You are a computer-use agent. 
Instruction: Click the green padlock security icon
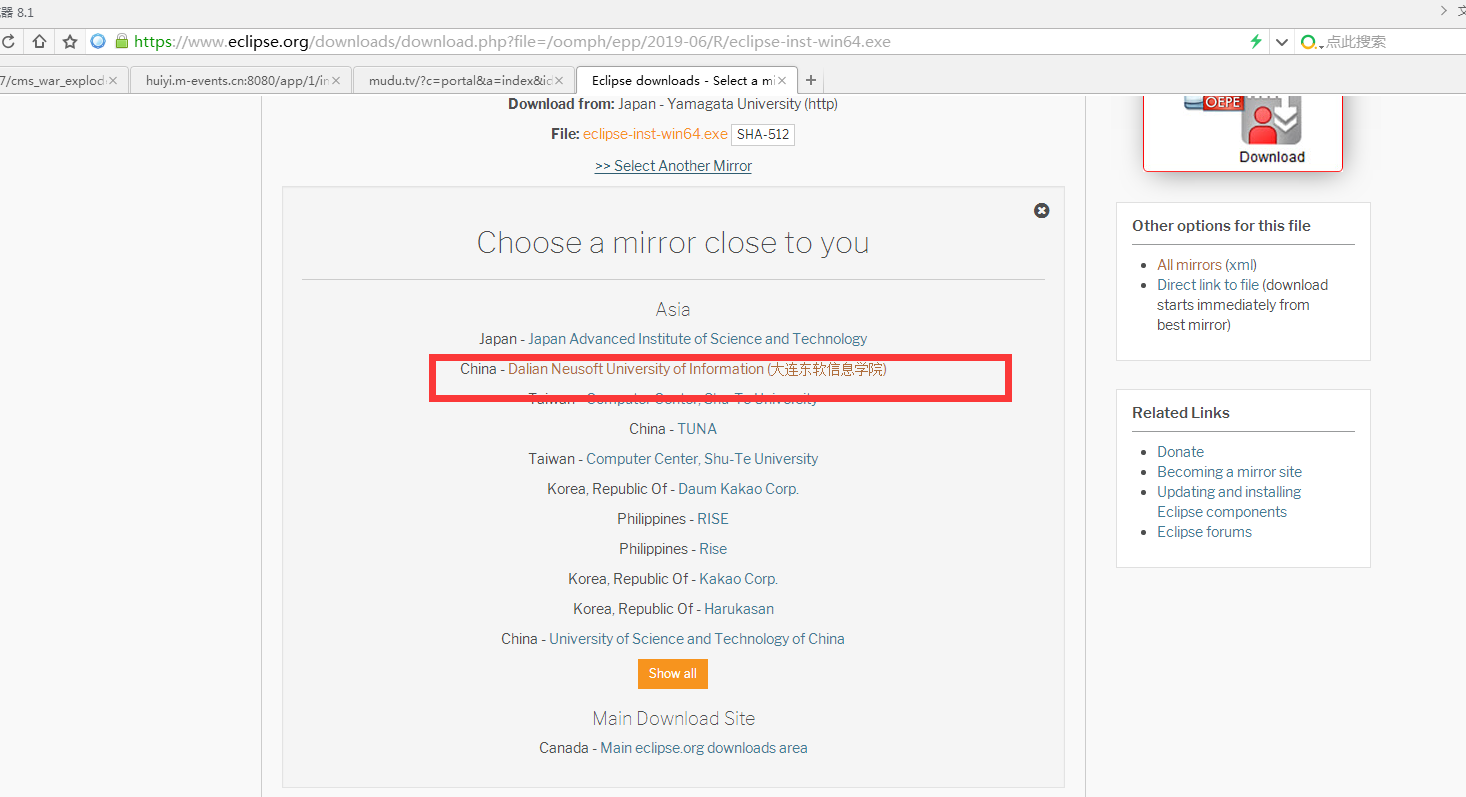[122, 42]
